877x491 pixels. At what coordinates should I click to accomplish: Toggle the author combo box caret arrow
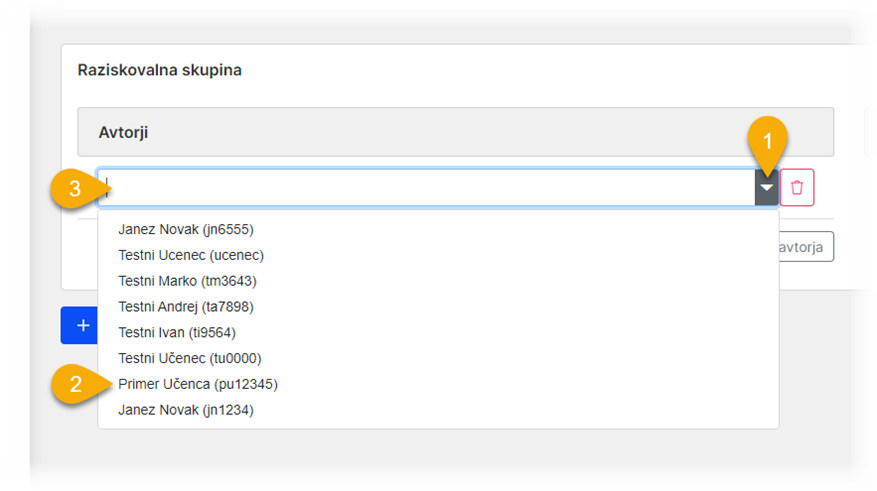click(x=766, y=188)
